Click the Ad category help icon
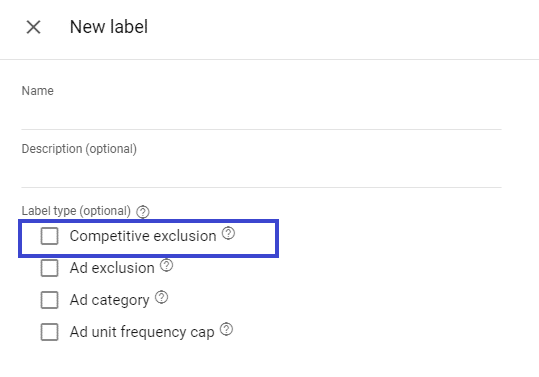Screen dimensions: 539x377 click(x=161, y=297)
